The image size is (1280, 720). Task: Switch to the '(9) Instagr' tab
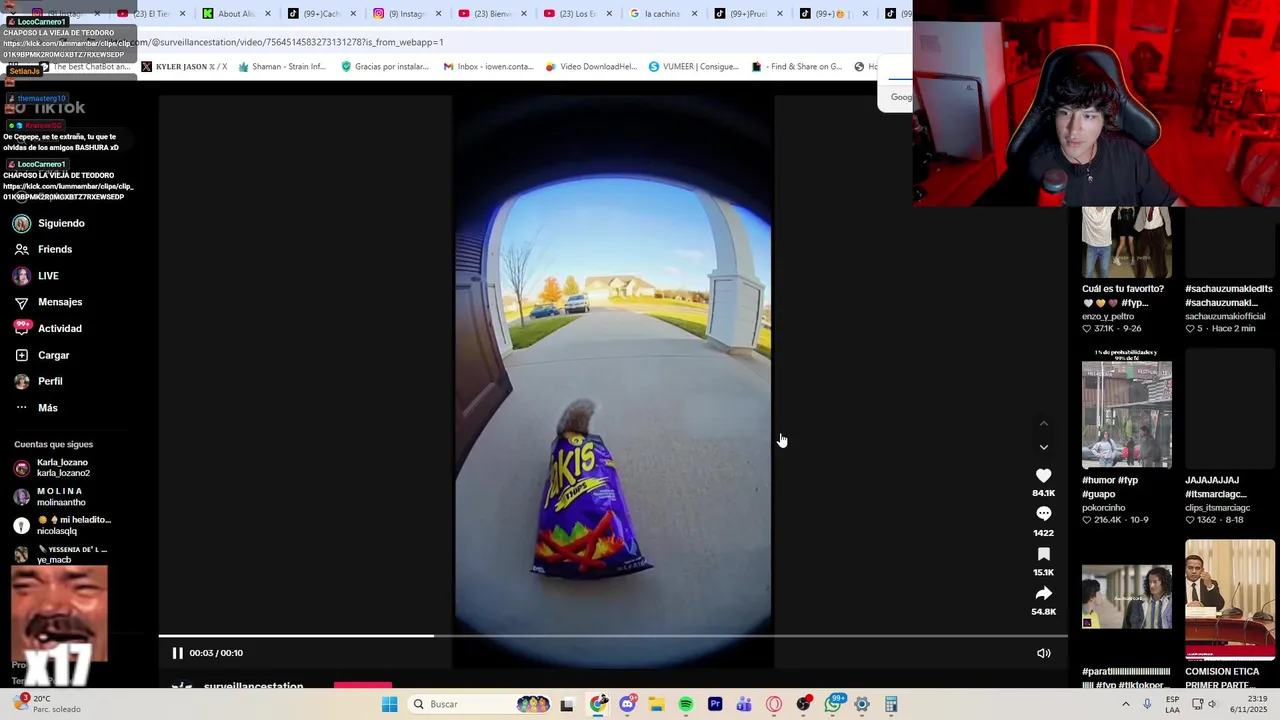click(x=407, y=14)
